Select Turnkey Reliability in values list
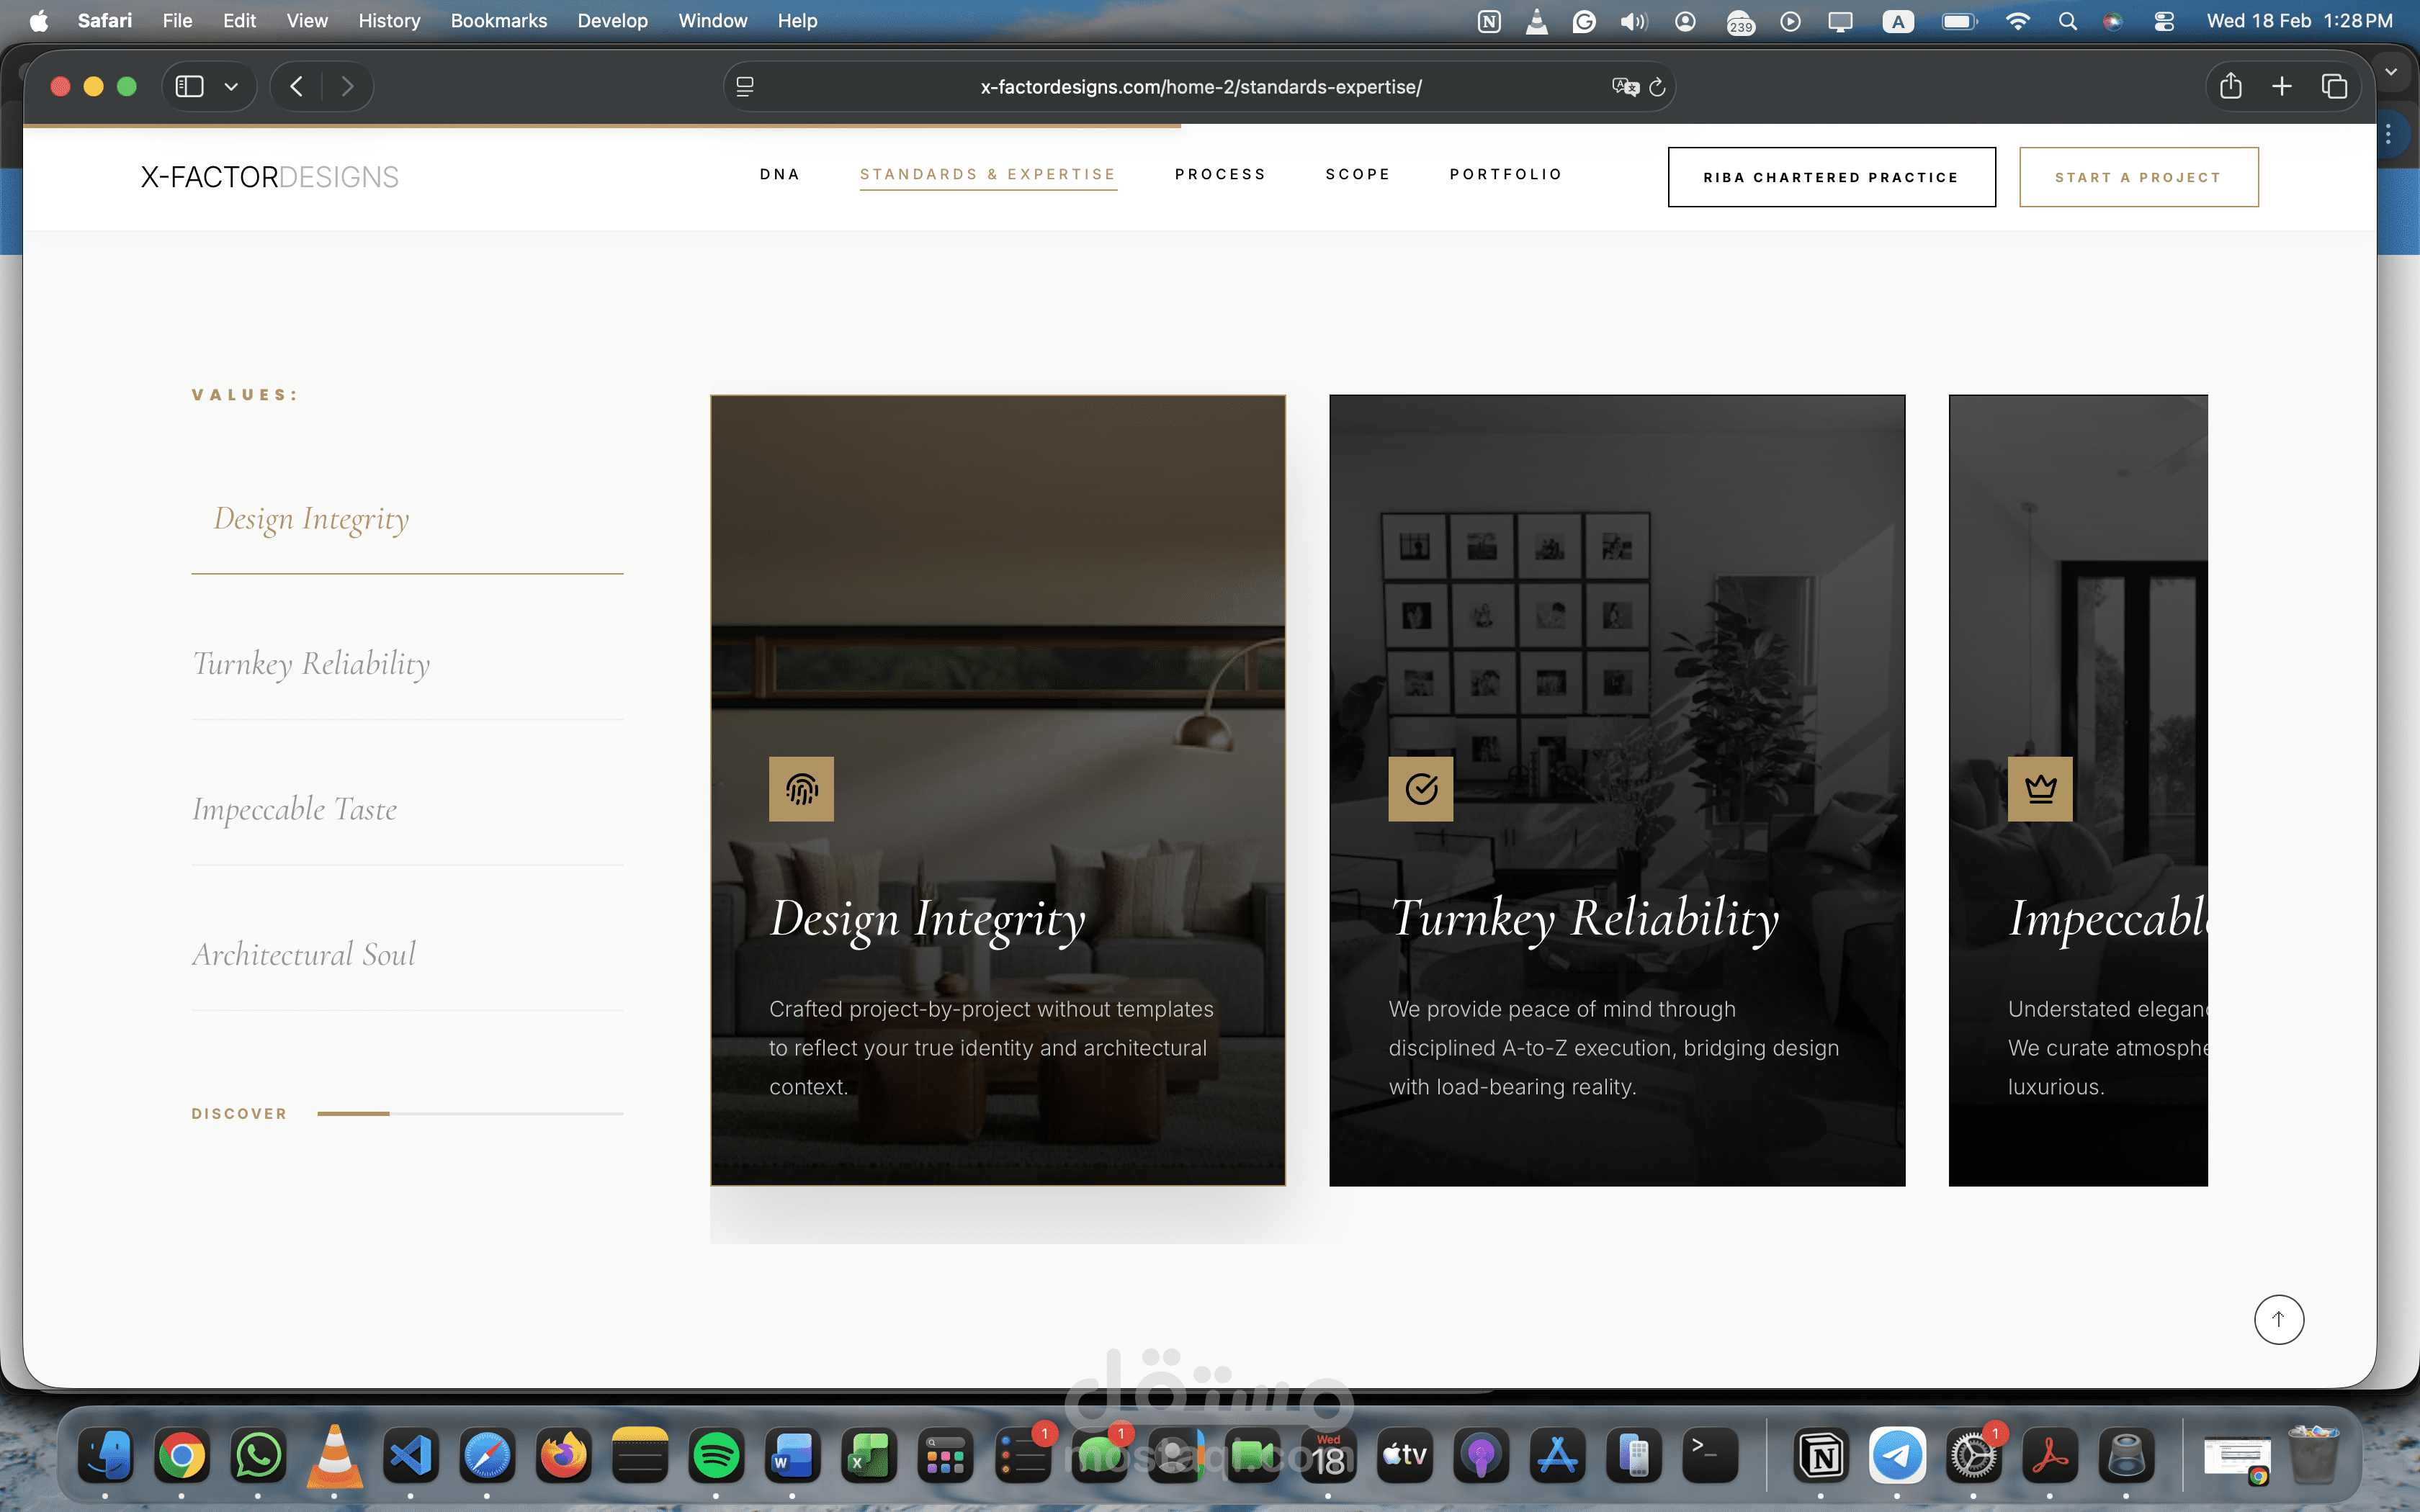2420x1512 pixels. [311, 664]
